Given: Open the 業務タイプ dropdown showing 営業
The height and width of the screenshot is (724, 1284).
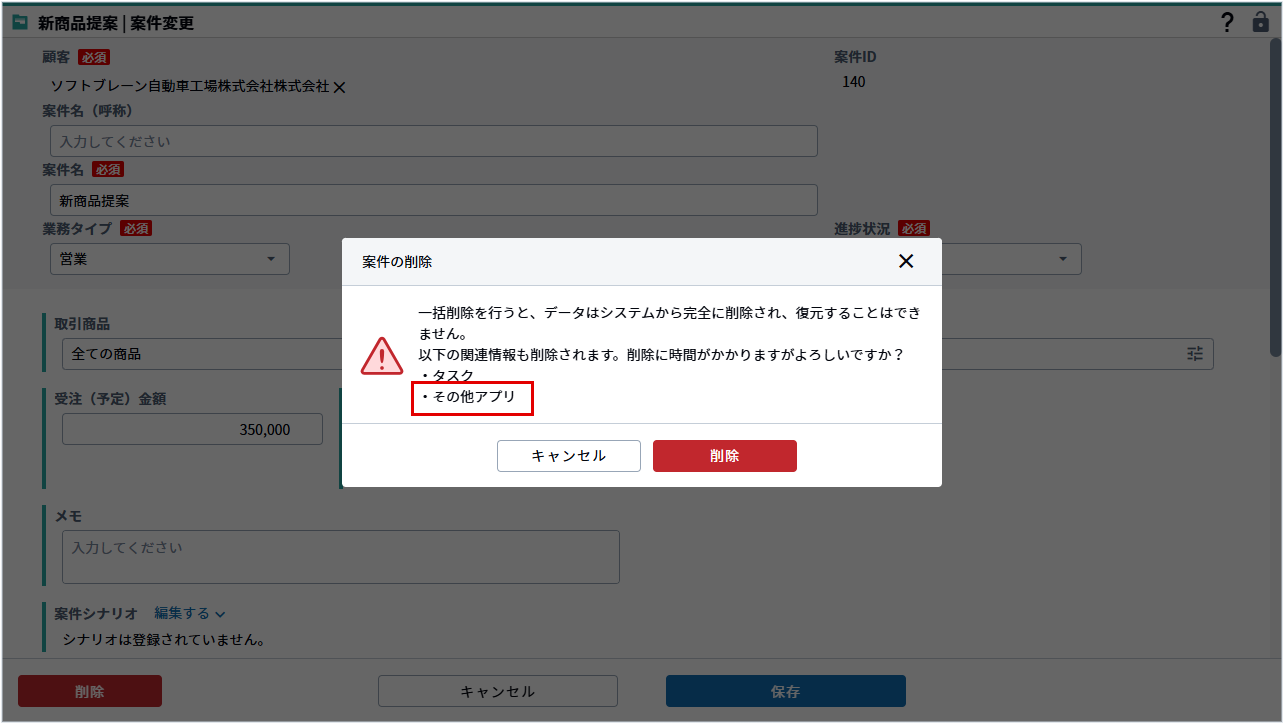Looking at the screenshot, I should tap(169, 259).
